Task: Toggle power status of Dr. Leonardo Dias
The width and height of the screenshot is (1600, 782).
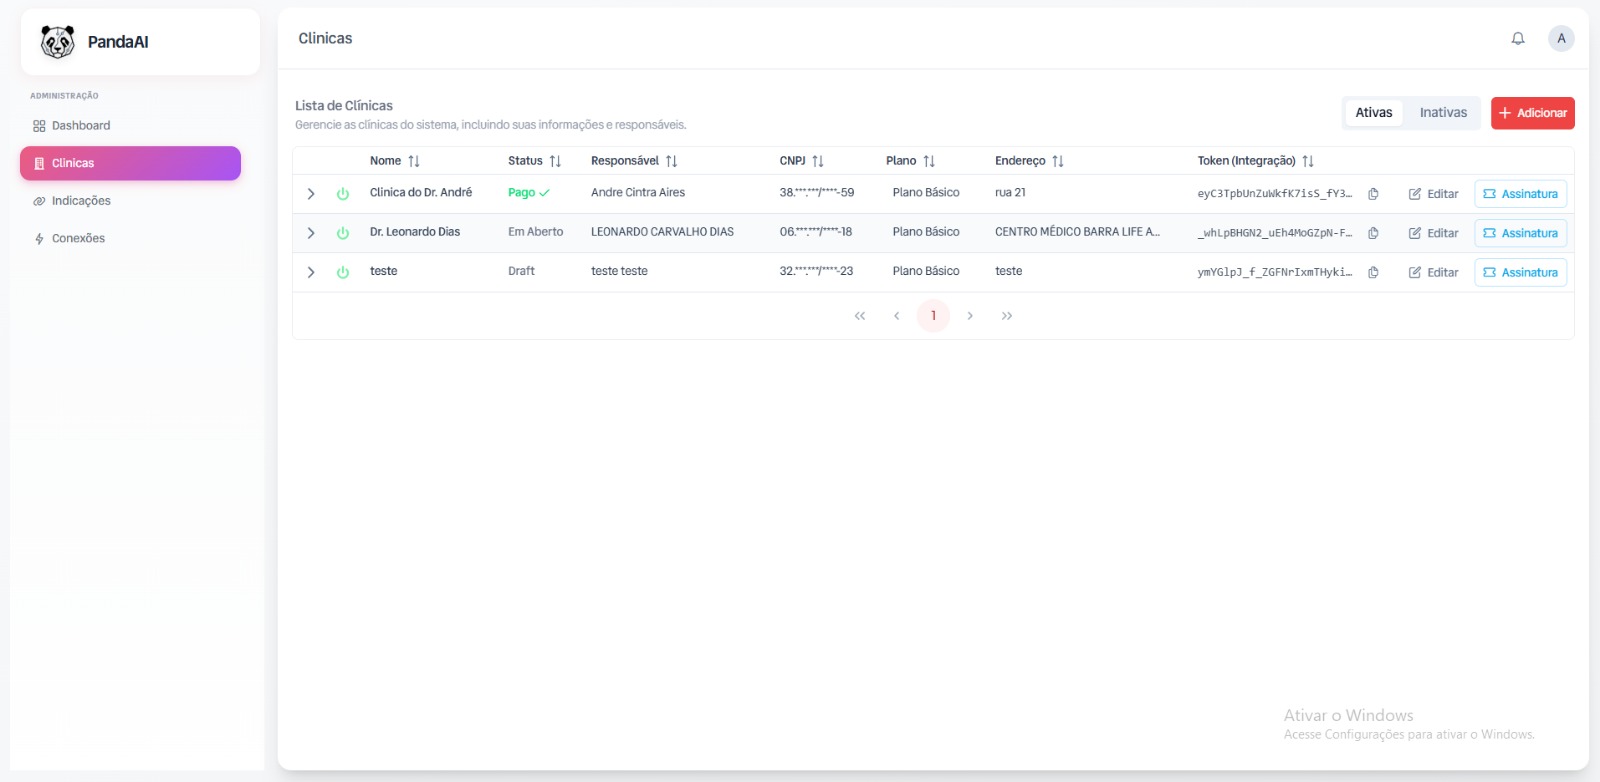Action: (343, 233)
